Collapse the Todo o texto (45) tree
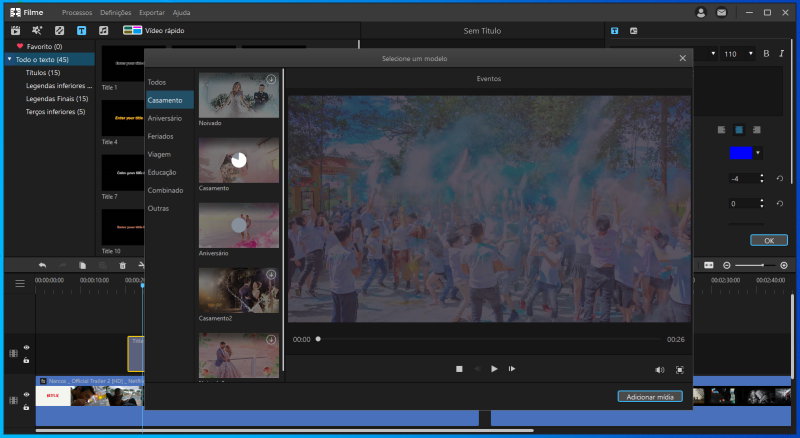This screenshot has width=800, height=438. [x=9, y=59]
